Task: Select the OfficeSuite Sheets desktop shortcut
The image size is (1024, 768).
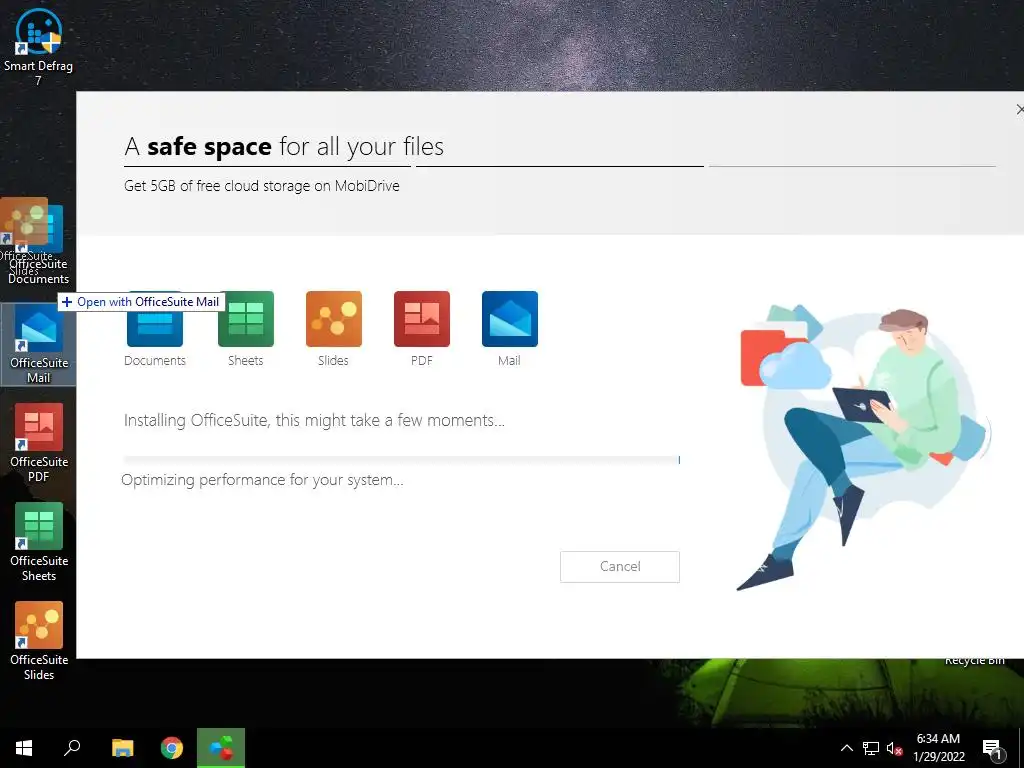Action: click(x=39, y=543)
